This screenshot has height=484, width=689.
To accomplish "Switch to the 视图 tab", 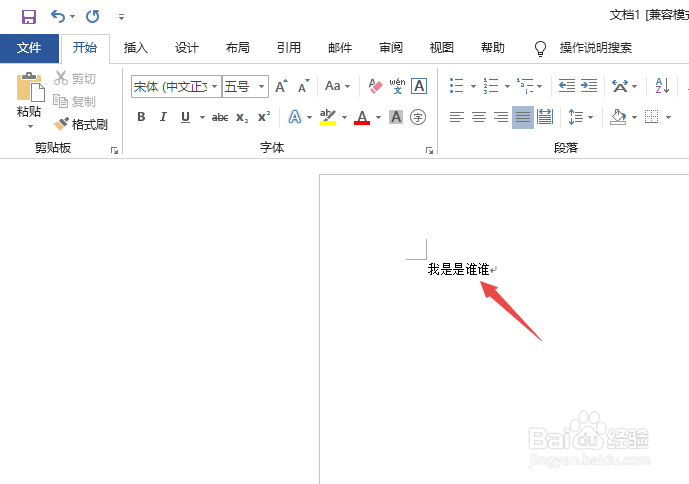I will click(442, 47).
